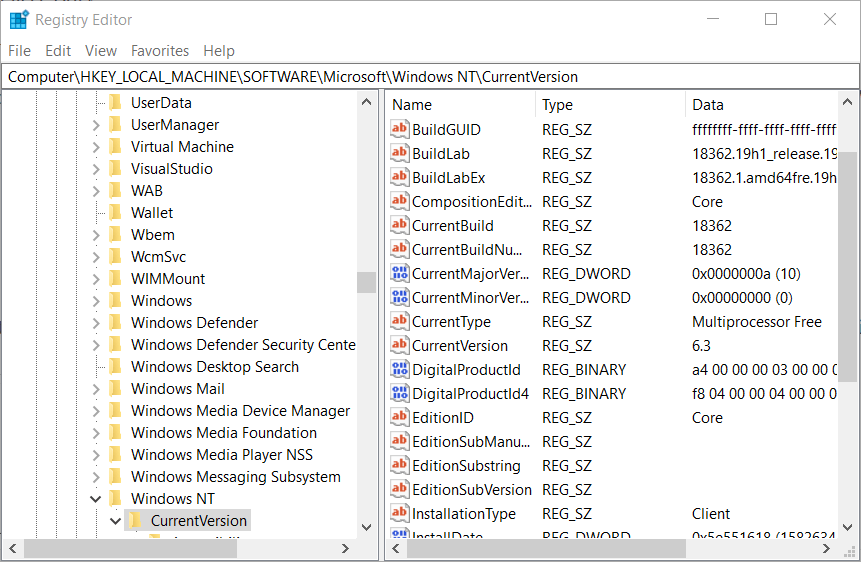This screenshot has height=562, width=861.
Task: Select the CurrentBuild string value icon
Action: (x=399, y=225)
